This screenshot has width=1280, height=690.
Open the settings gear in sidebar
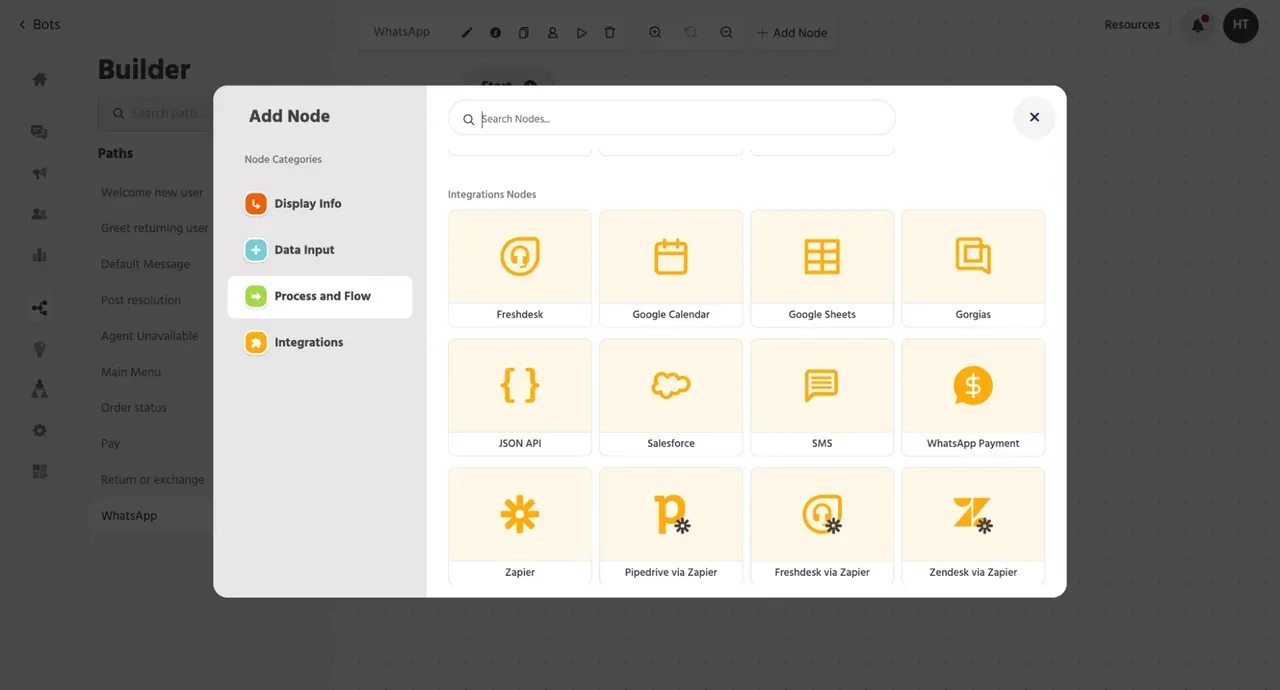coord(40,430)
